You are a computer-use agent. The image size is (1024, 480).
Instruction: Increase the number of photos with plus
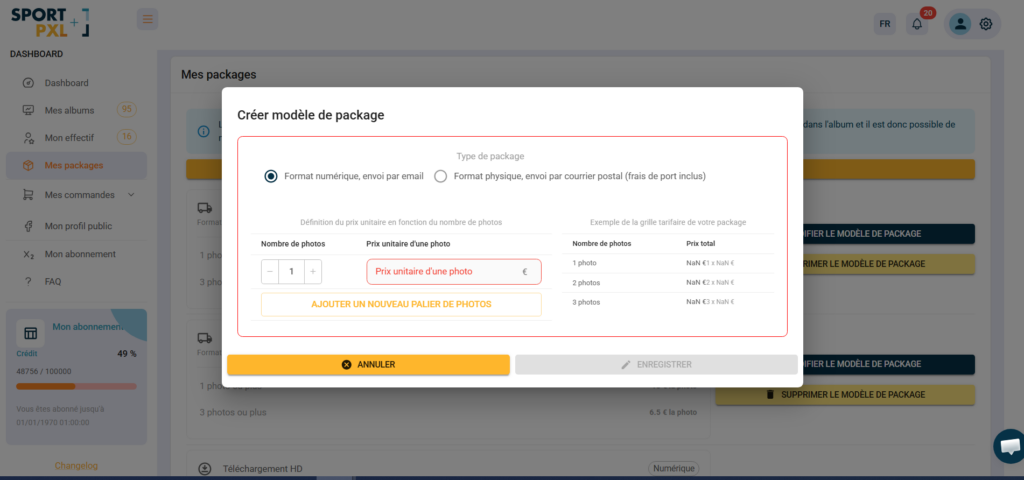(x=313, y=271)
